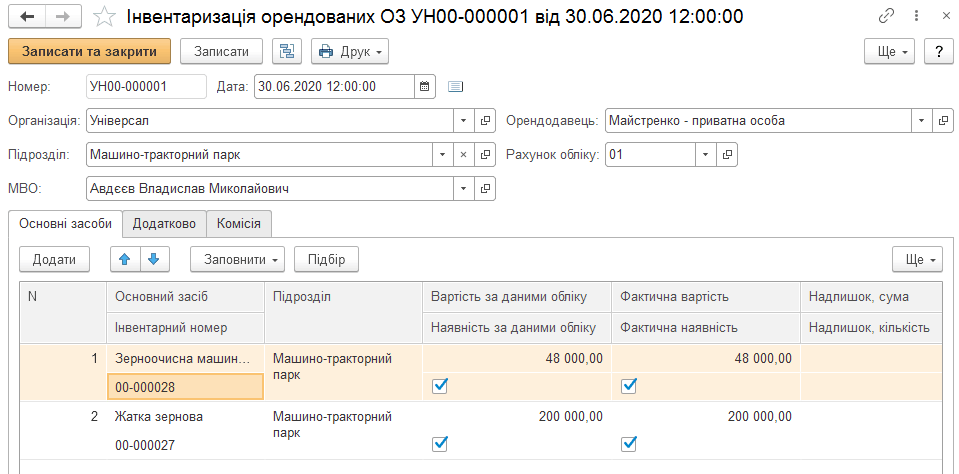Screen dimensions: 959x474
Task: Click Додати to add row
Action: (x=54, y=259)
